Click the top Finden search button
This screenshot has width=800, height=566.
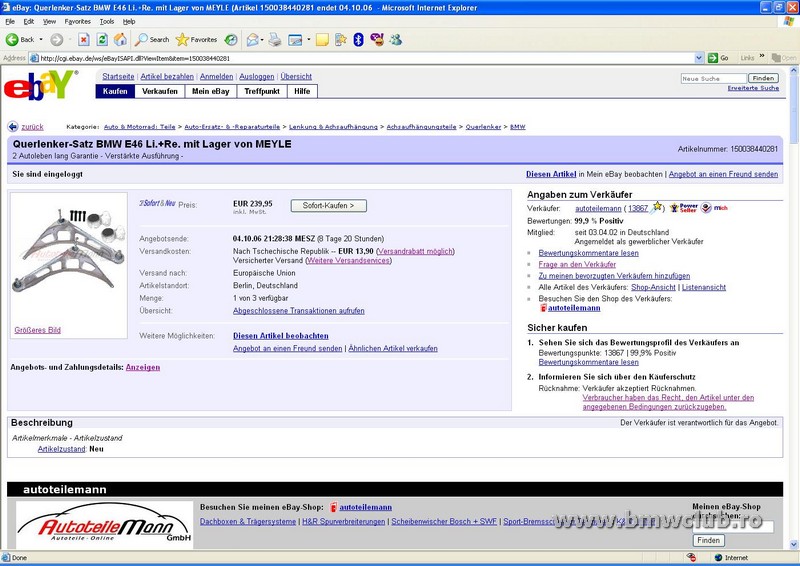(763, 78)
